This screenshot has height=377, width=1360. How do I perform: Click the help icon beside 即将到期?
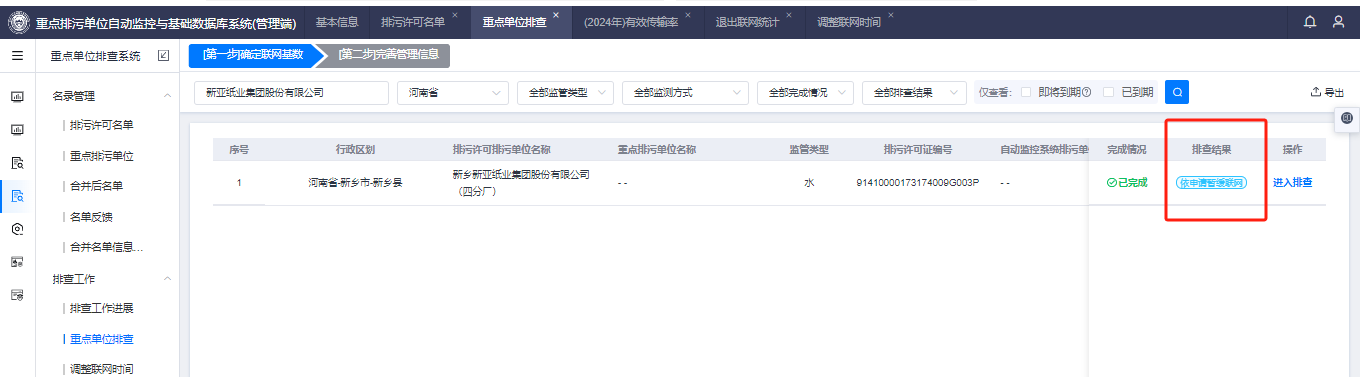point(1087,92)
